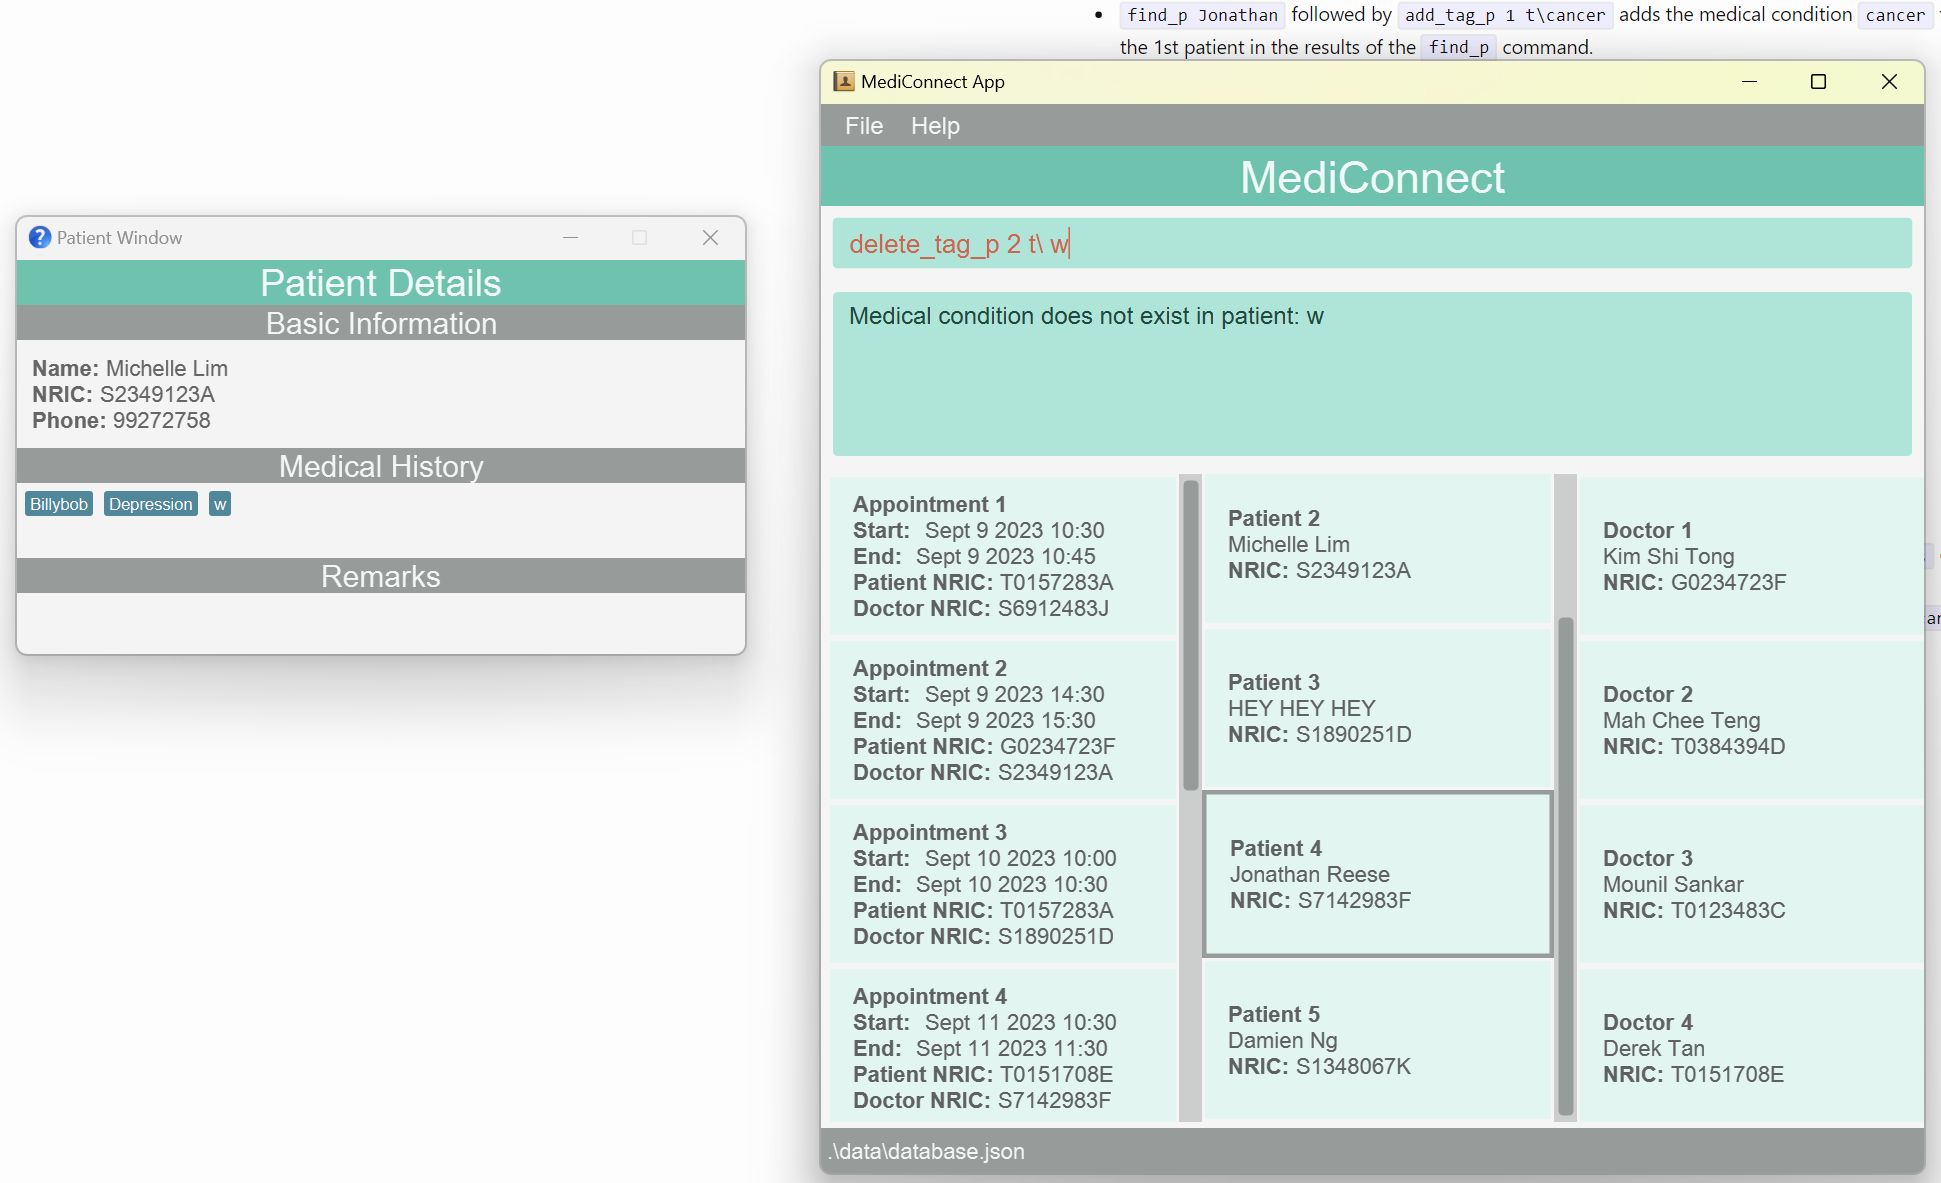Select the Billybob medical history tag
This screenshot has height=1183, width=1941.
[x=59, y=504]
